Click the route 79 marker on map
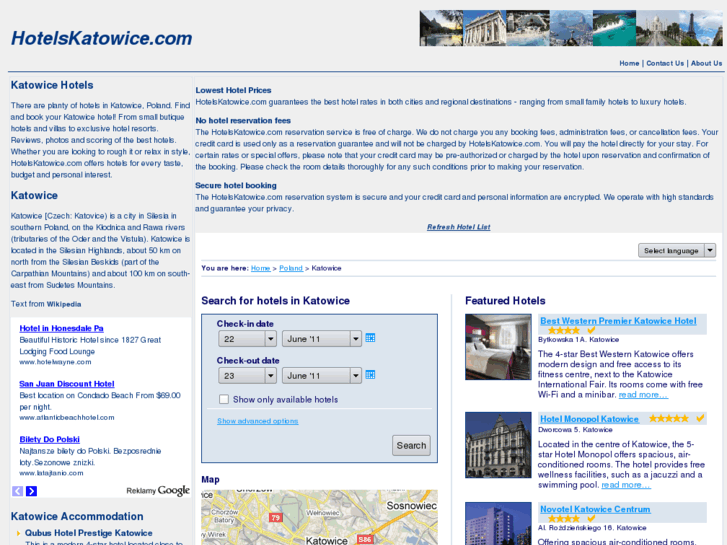Image resolution: width=727 pixels, height=545 pixels. (275, 517)
